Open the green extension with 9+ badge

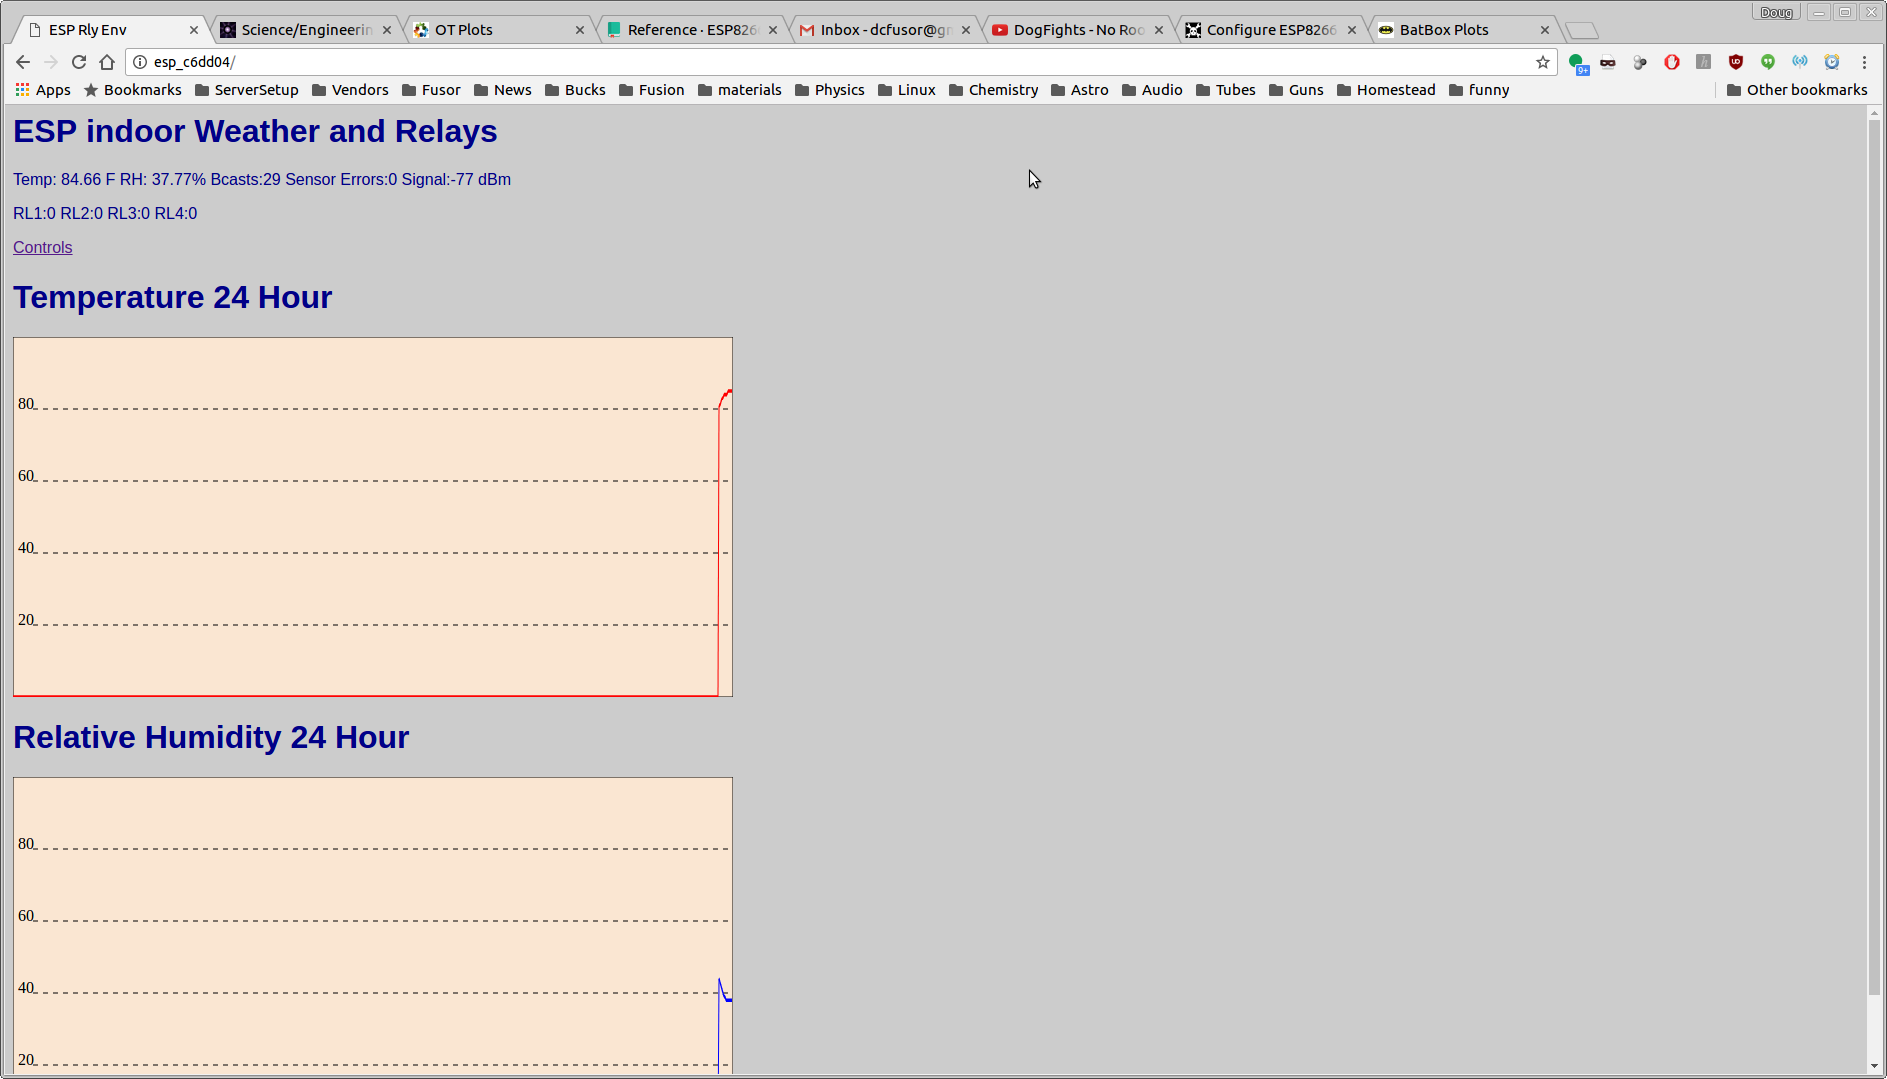pyautogui.click(x=1578, y=63)
